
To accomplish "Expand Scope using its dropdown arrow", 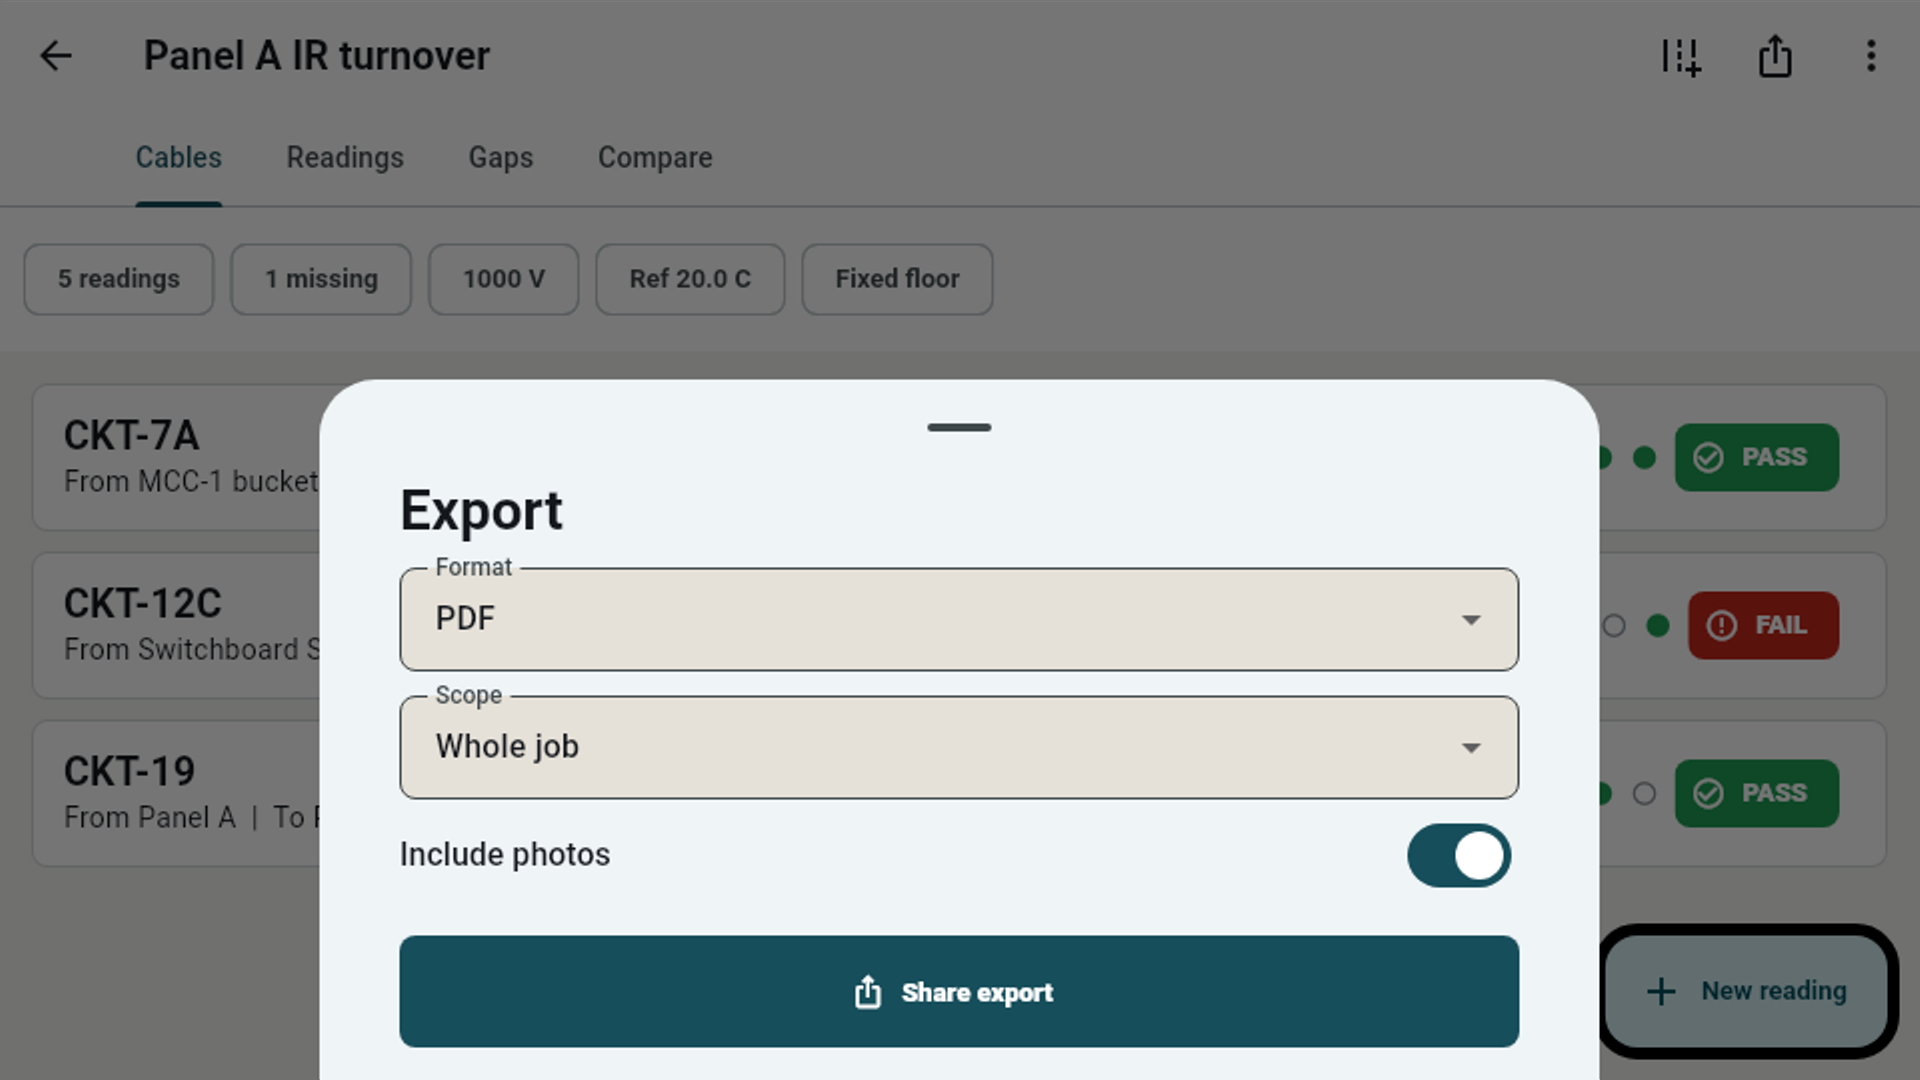I will 1471,748.
